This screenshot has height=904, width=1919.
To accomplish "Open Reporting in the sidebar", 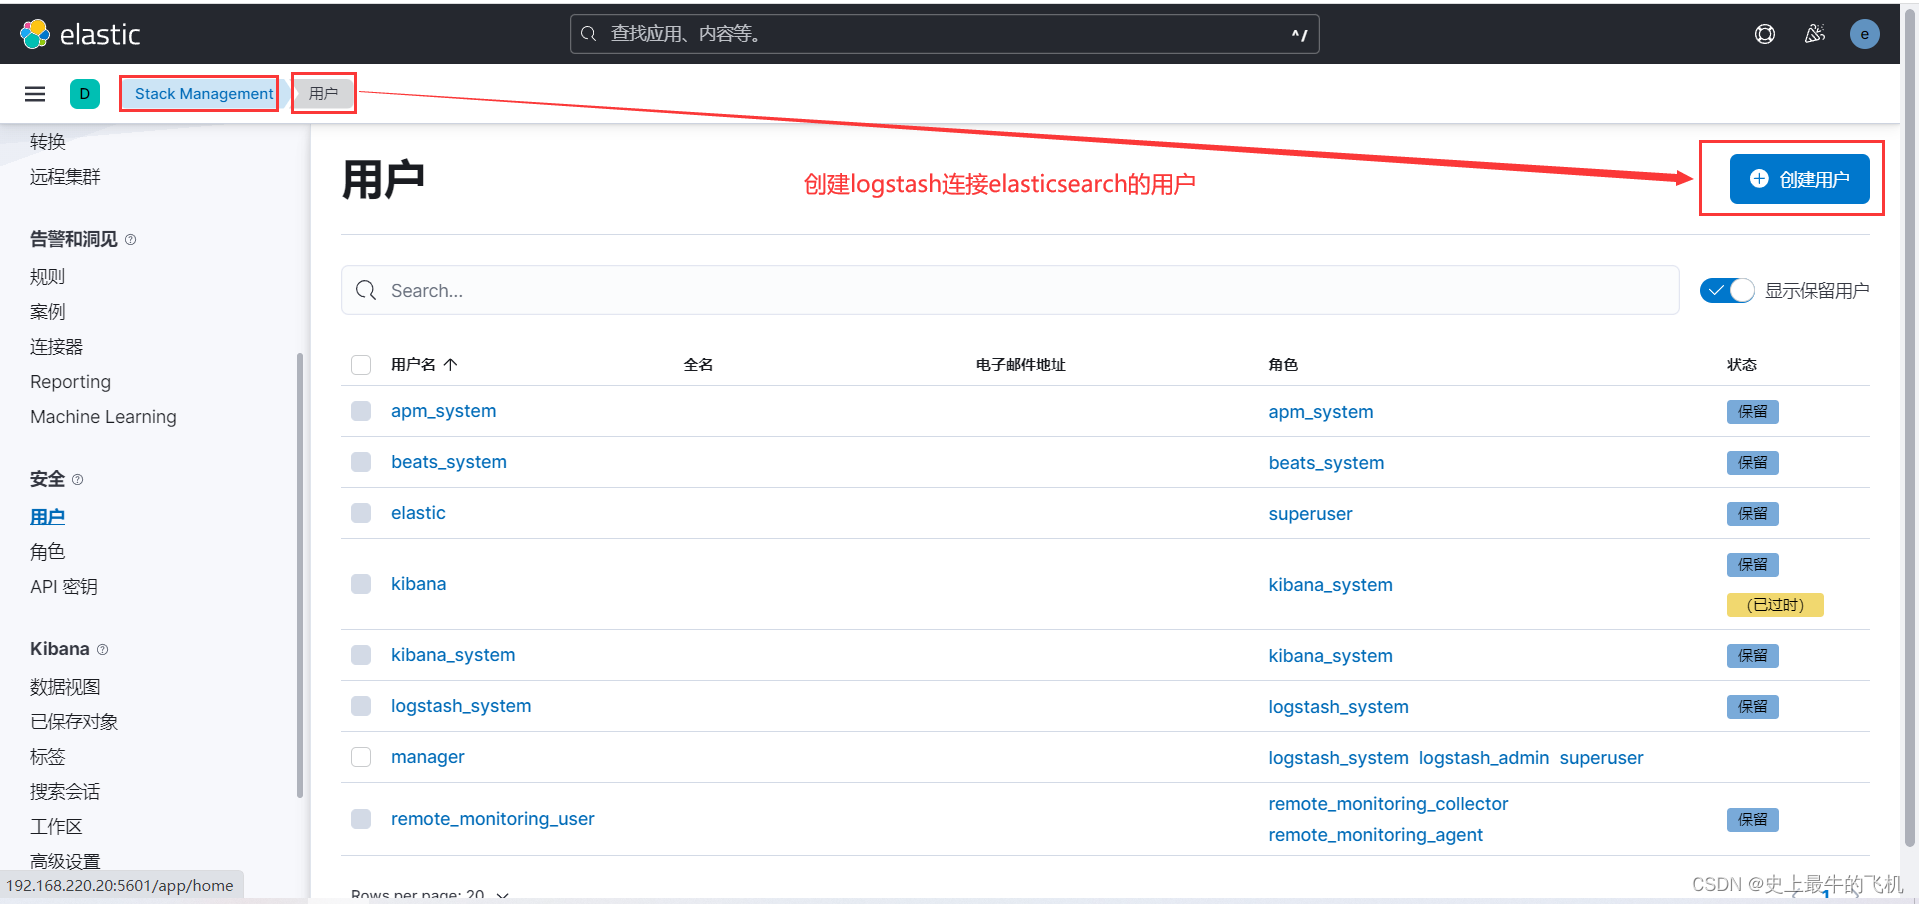I will (x=70, y=382).
